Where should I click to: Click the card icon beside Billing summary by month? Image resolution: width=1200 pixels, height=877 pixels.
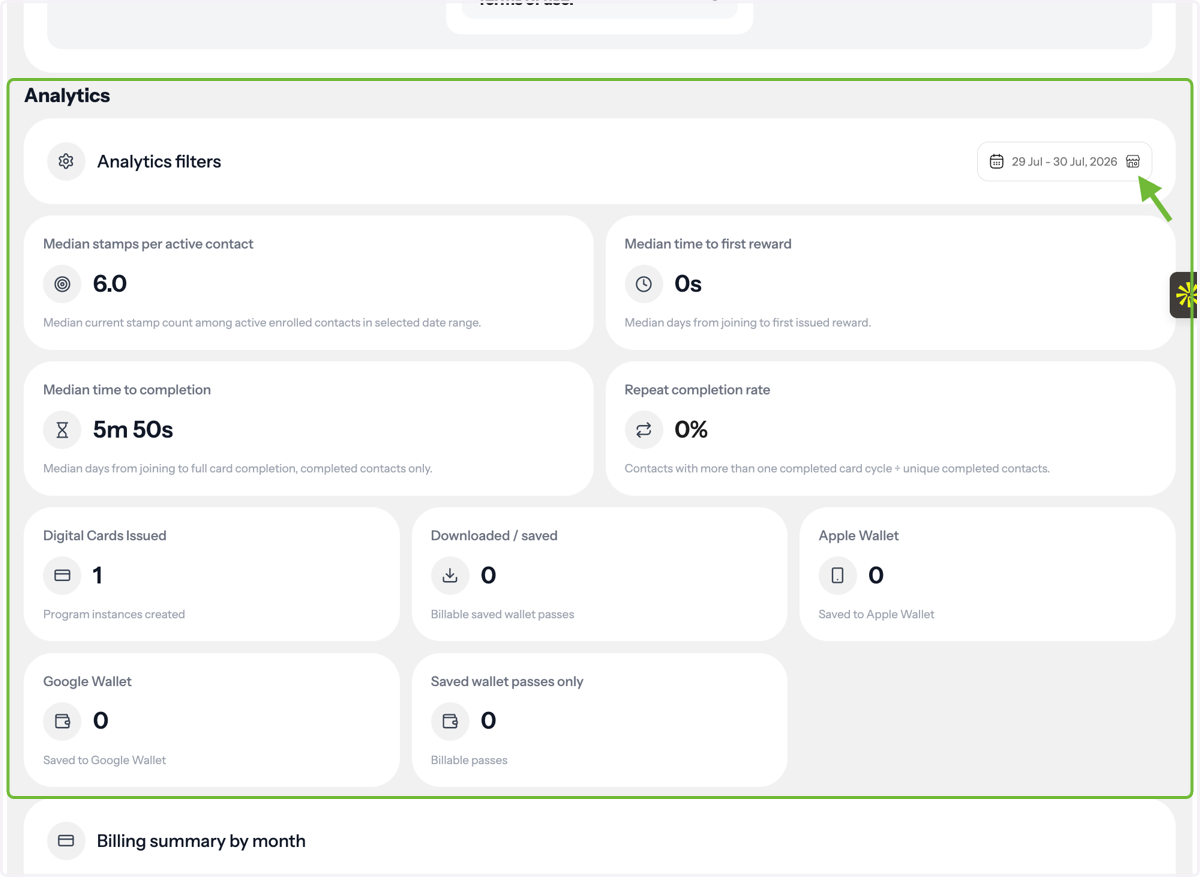(x=66, y=841)
